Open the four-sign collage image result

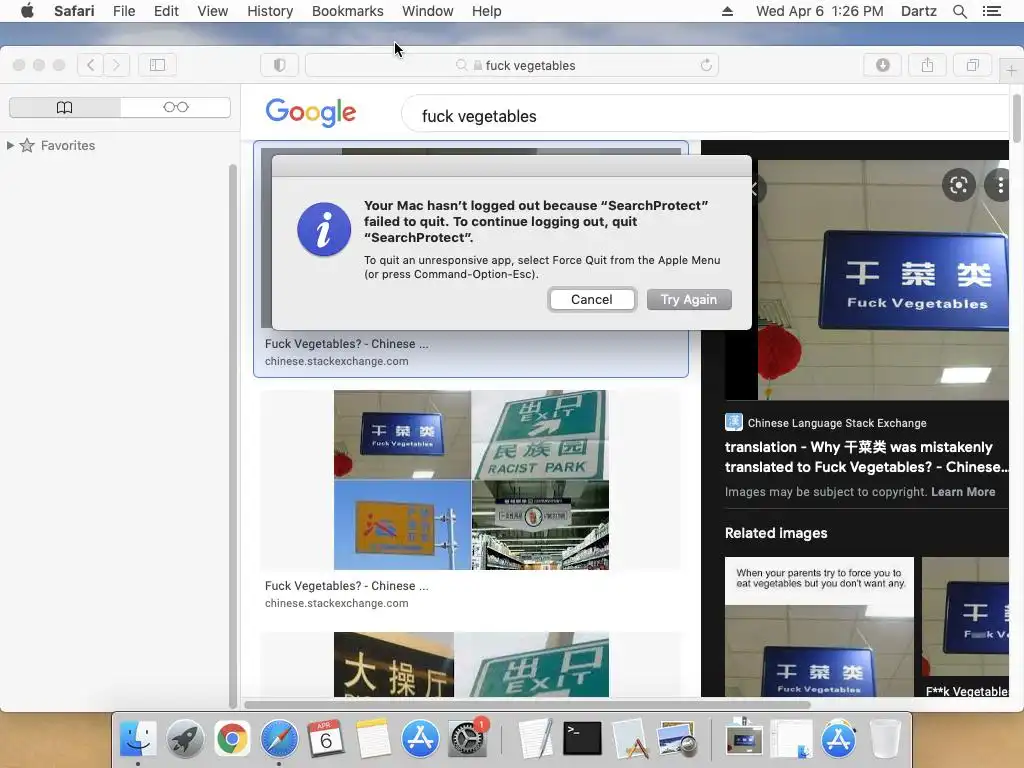(x=471, y=480)
